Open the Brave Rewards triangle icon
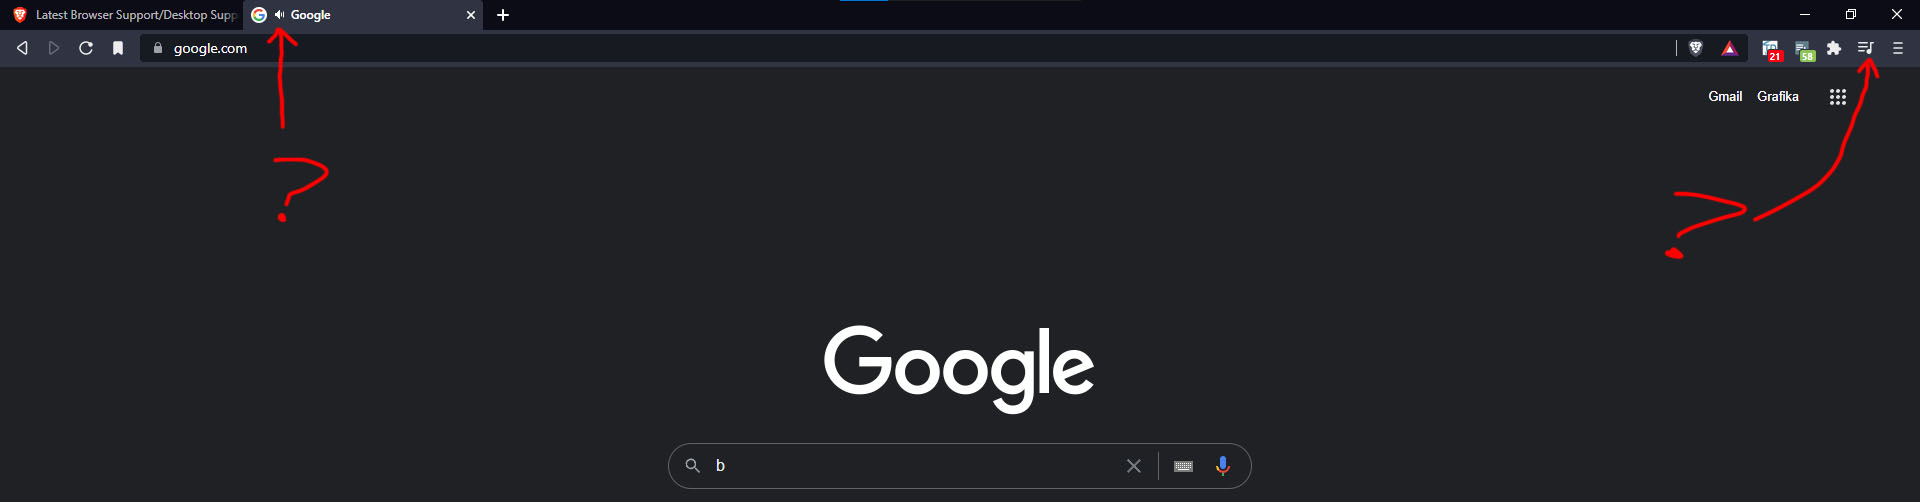1920x502 pixels. (x=1729, y=48)
